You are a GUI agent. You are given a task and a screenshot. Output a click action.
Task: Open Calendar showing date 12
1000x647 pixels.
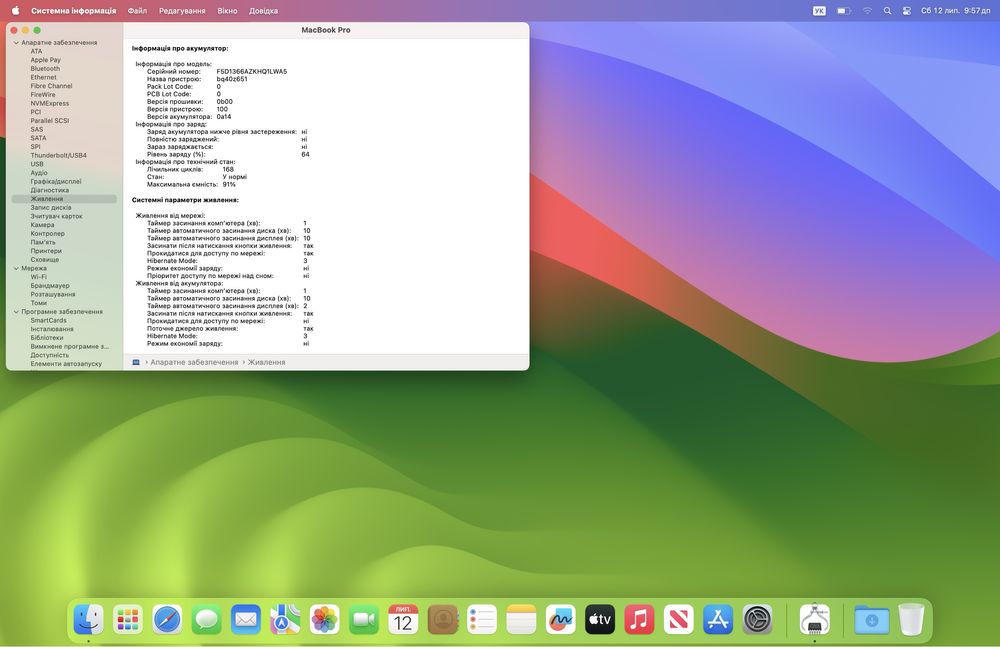[403, 619]
